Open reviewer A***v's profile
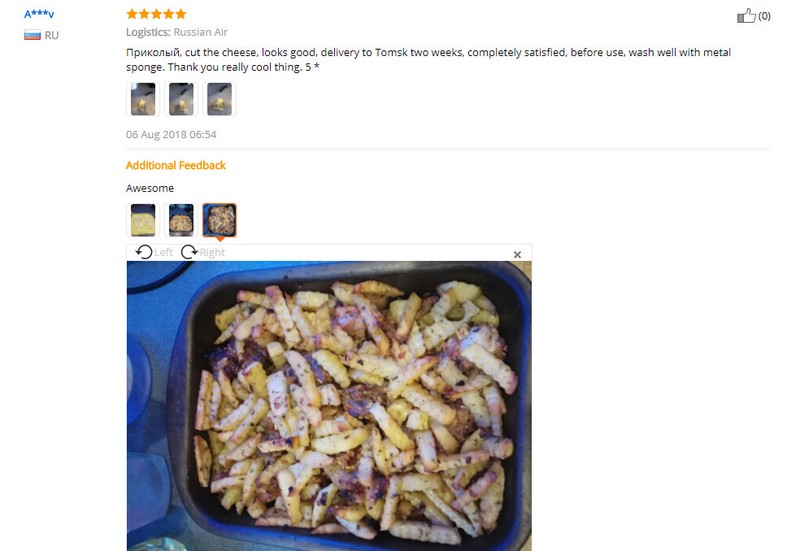 pos(39,14)
